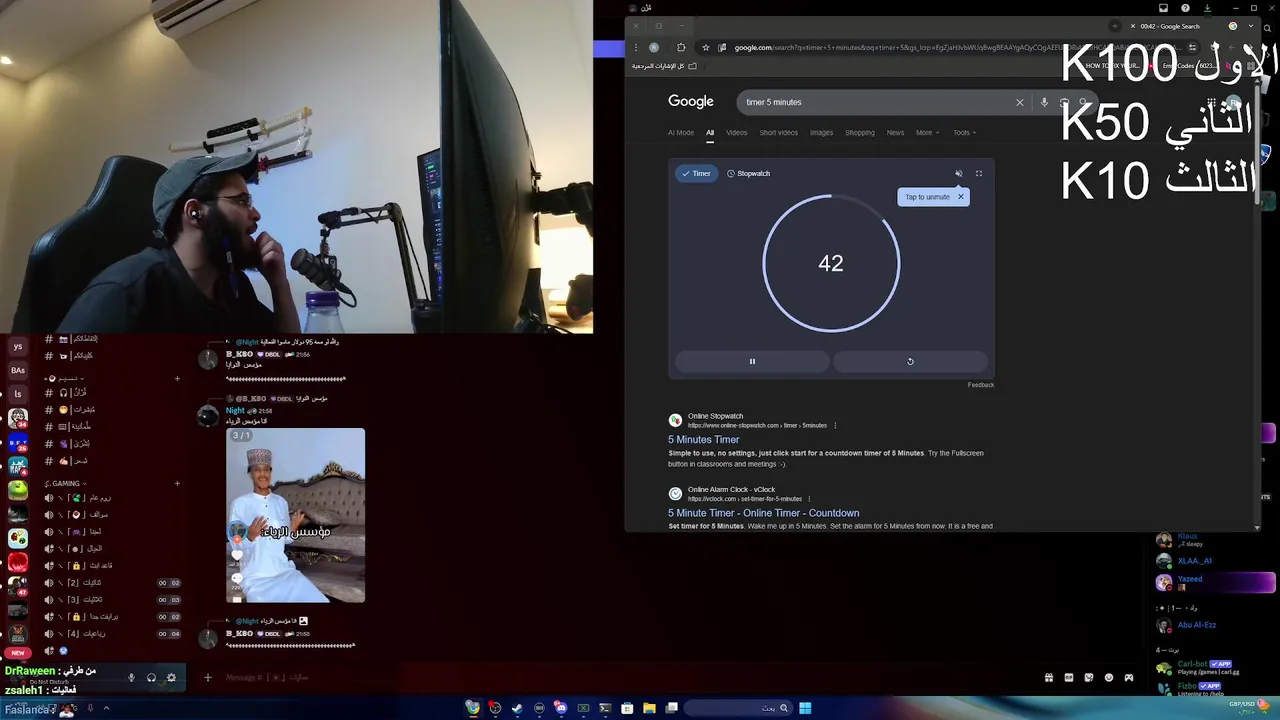Open the game controller apps icon
1280x720 pixels.
click(1128, 677)
